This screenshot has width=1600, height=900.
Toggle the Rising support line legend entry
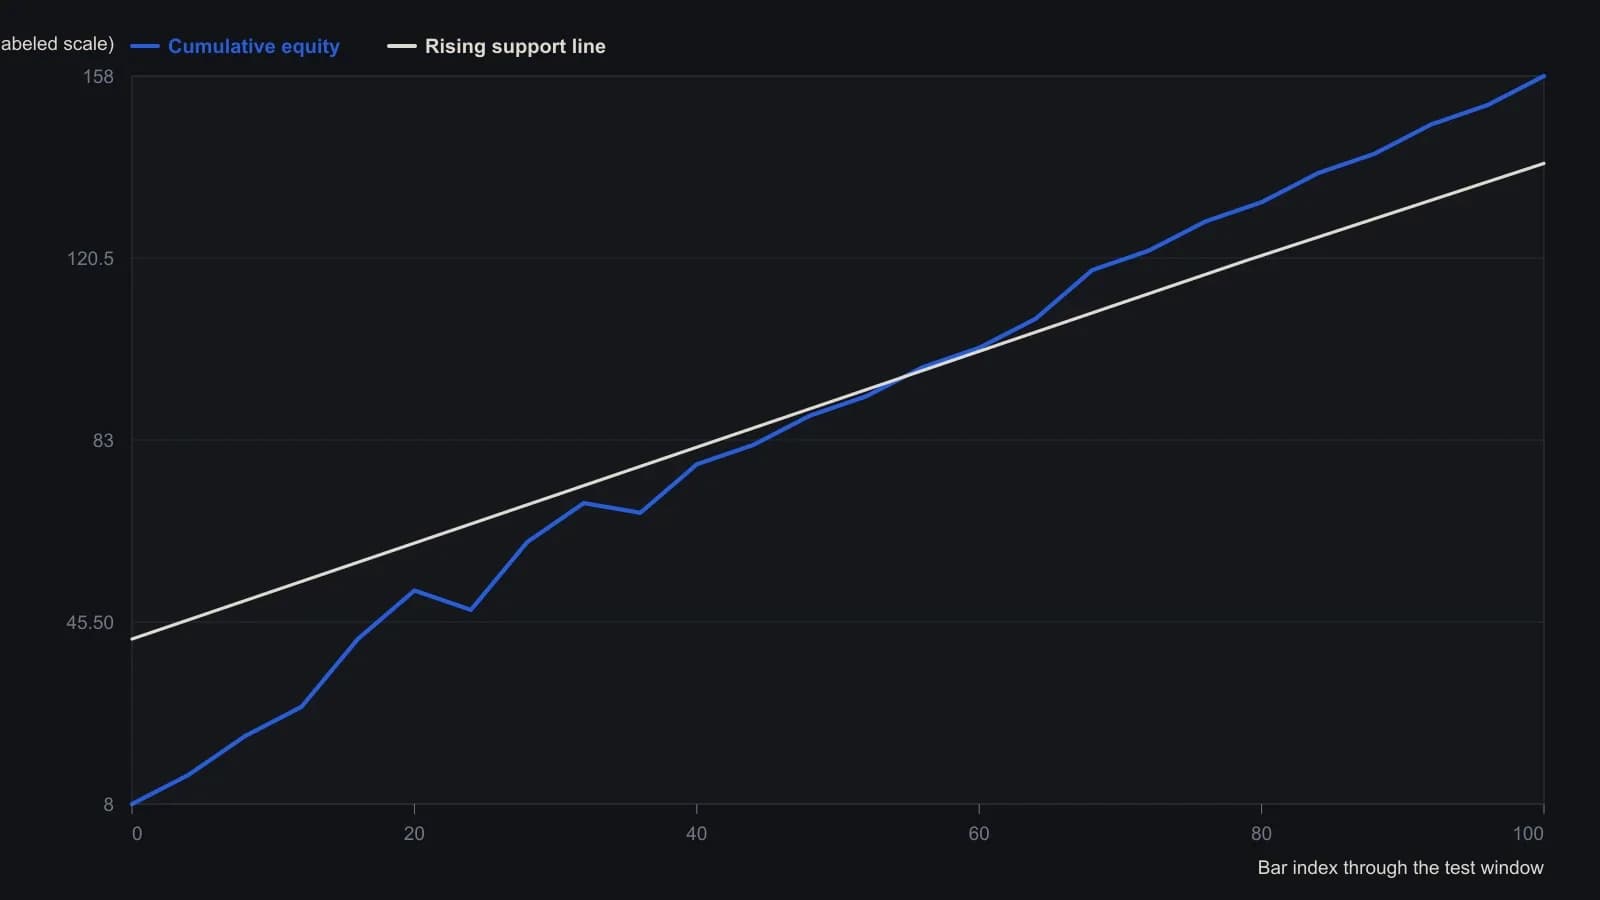pos(496,46)
